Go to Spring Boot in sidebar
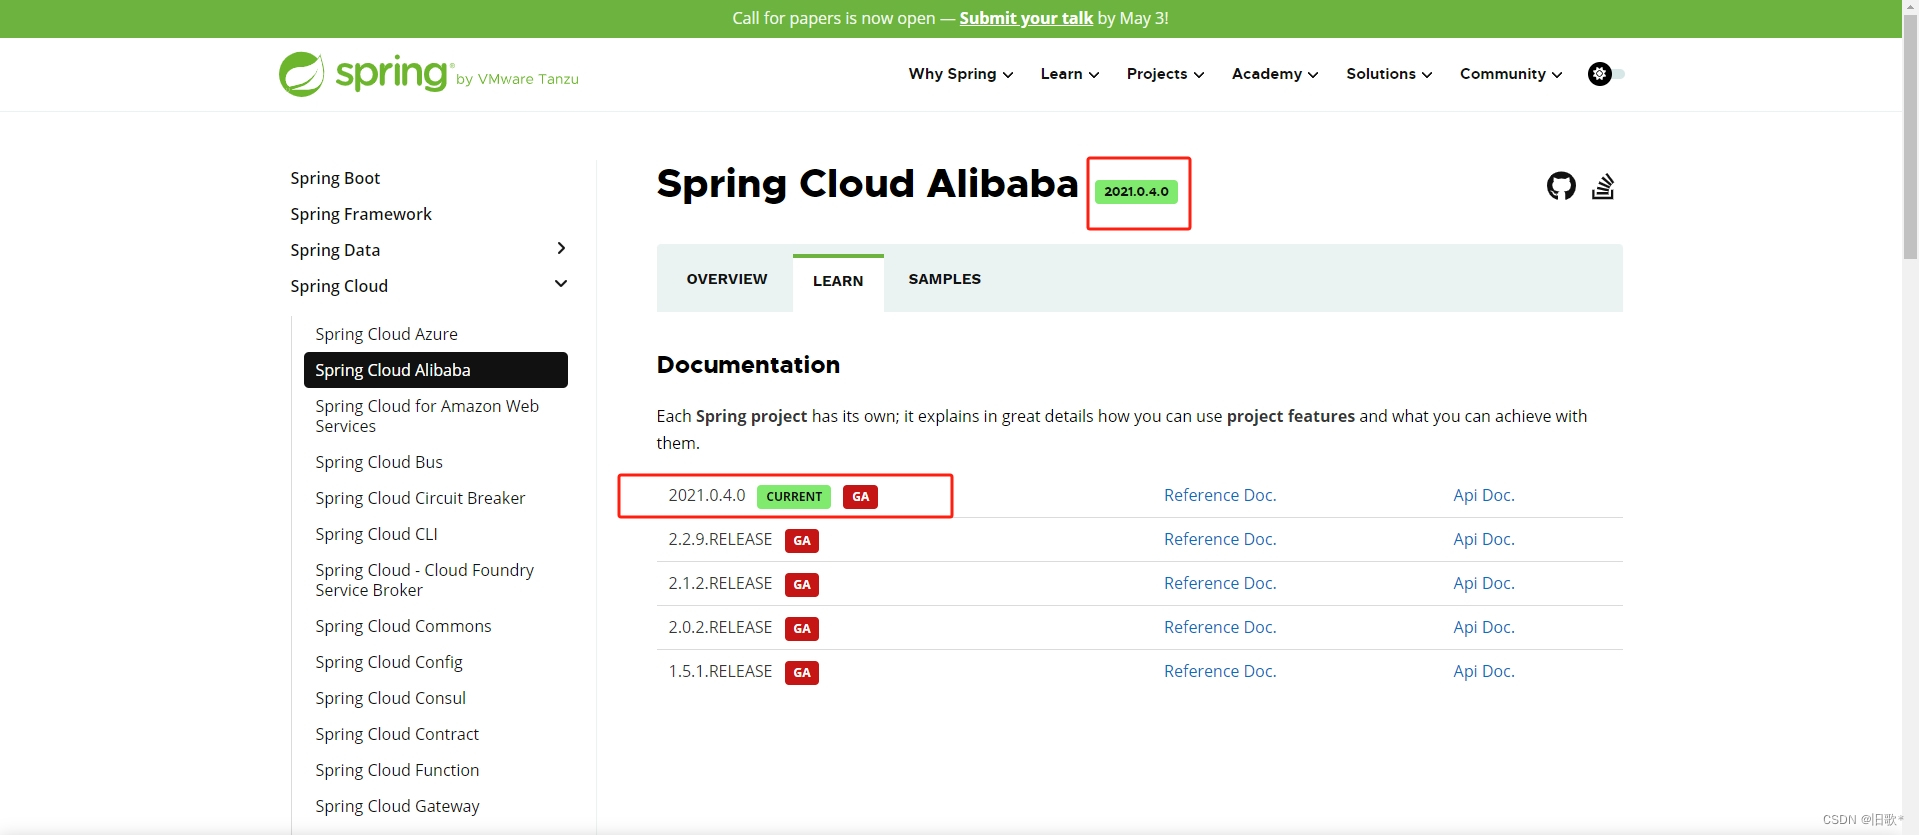1919x835 pixels. (x=335, y=178)
